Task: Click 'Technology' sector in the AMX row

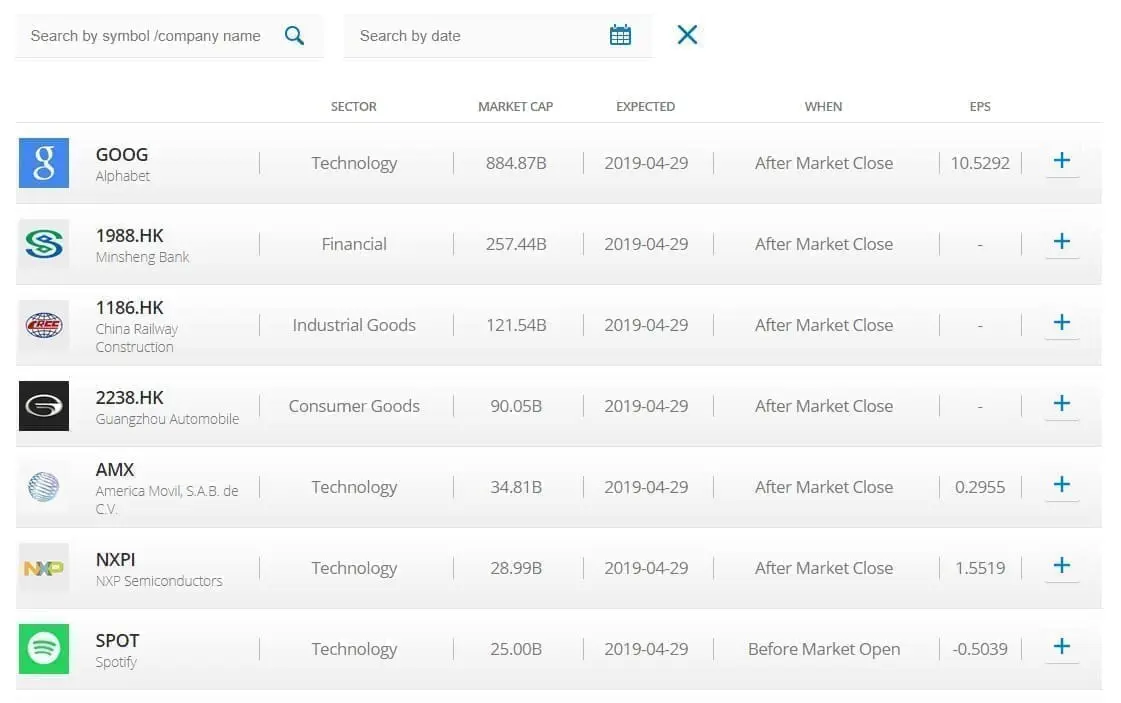Action: 354,487
